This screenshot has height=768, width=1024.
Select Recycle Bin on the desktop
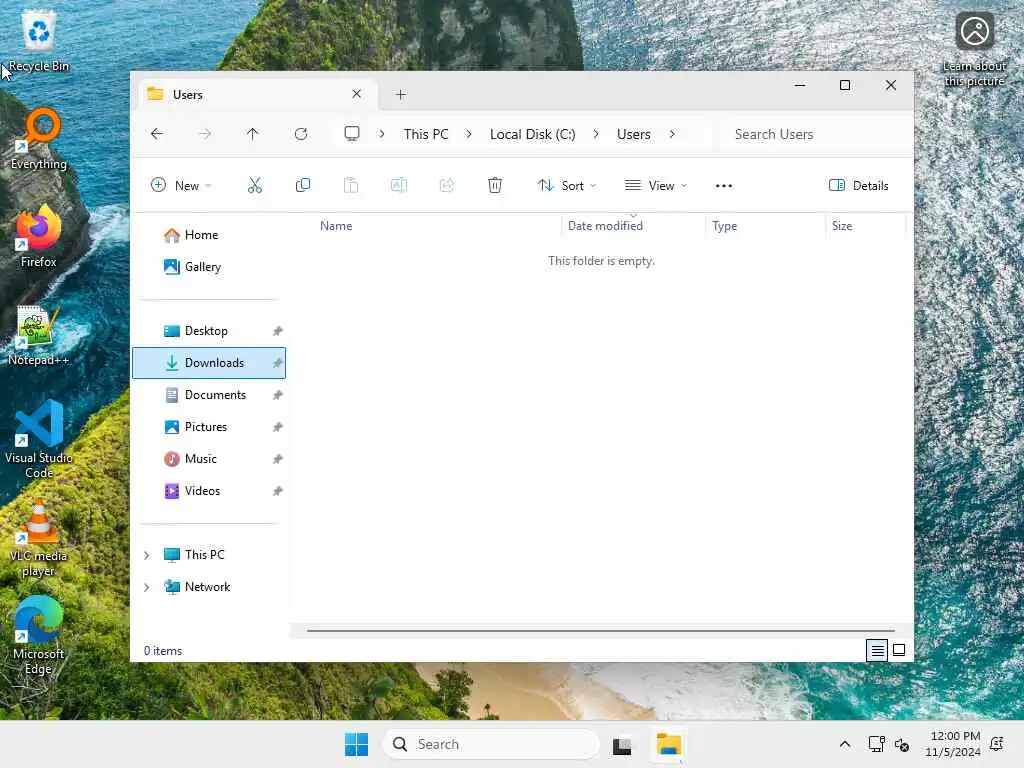point(39,42)
